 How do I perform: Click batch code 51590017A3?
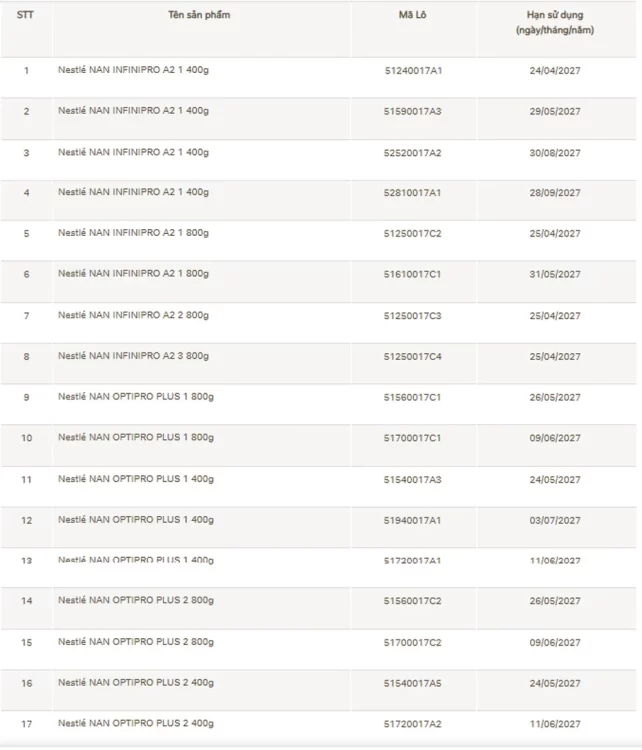click(x=413, y=111)
